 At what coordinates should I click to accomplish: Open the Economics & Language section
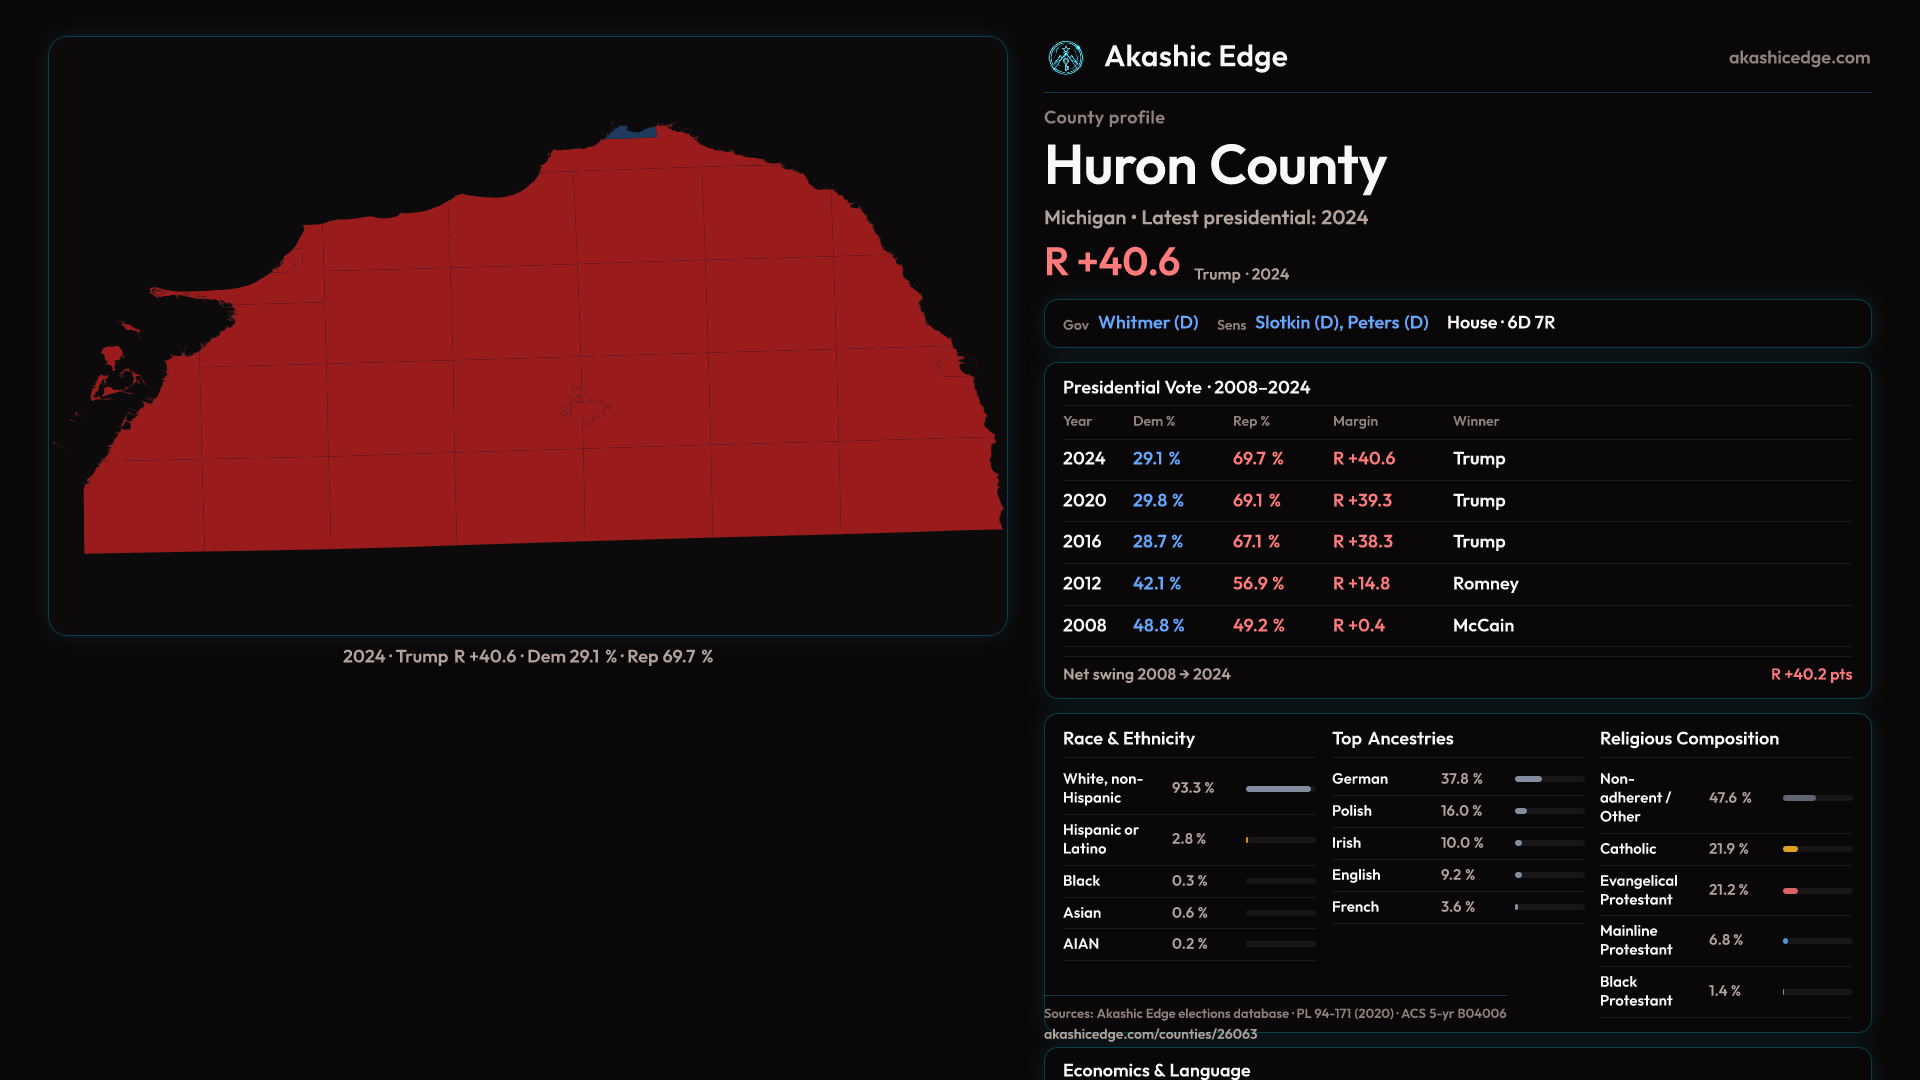(x=1156, y=1069)
